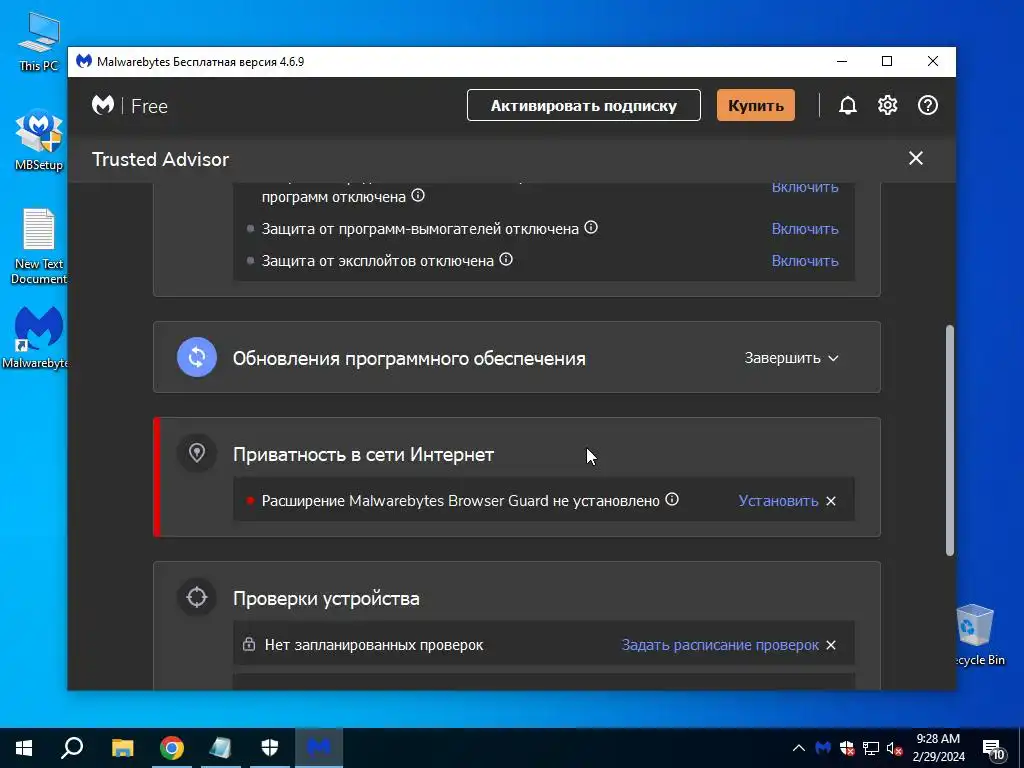Click Задать расписание проверок link
This screenshot has height=768, width=1024.
[720, 645]
